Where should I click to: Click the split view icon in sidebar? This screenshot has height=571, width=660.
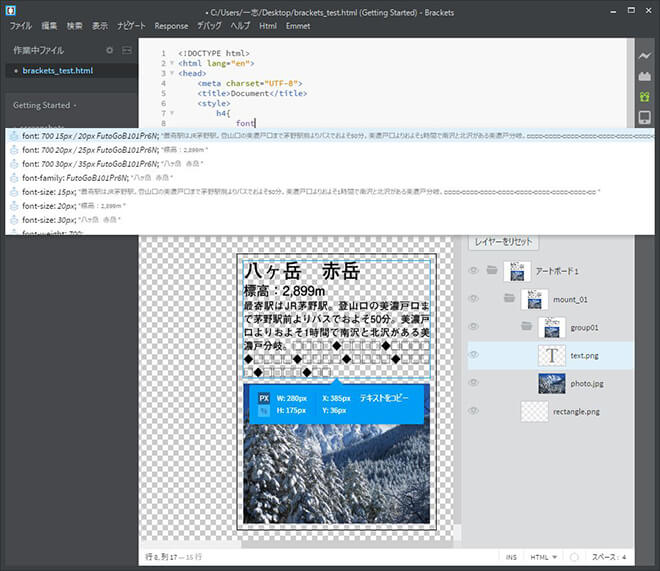pos(127,50)
